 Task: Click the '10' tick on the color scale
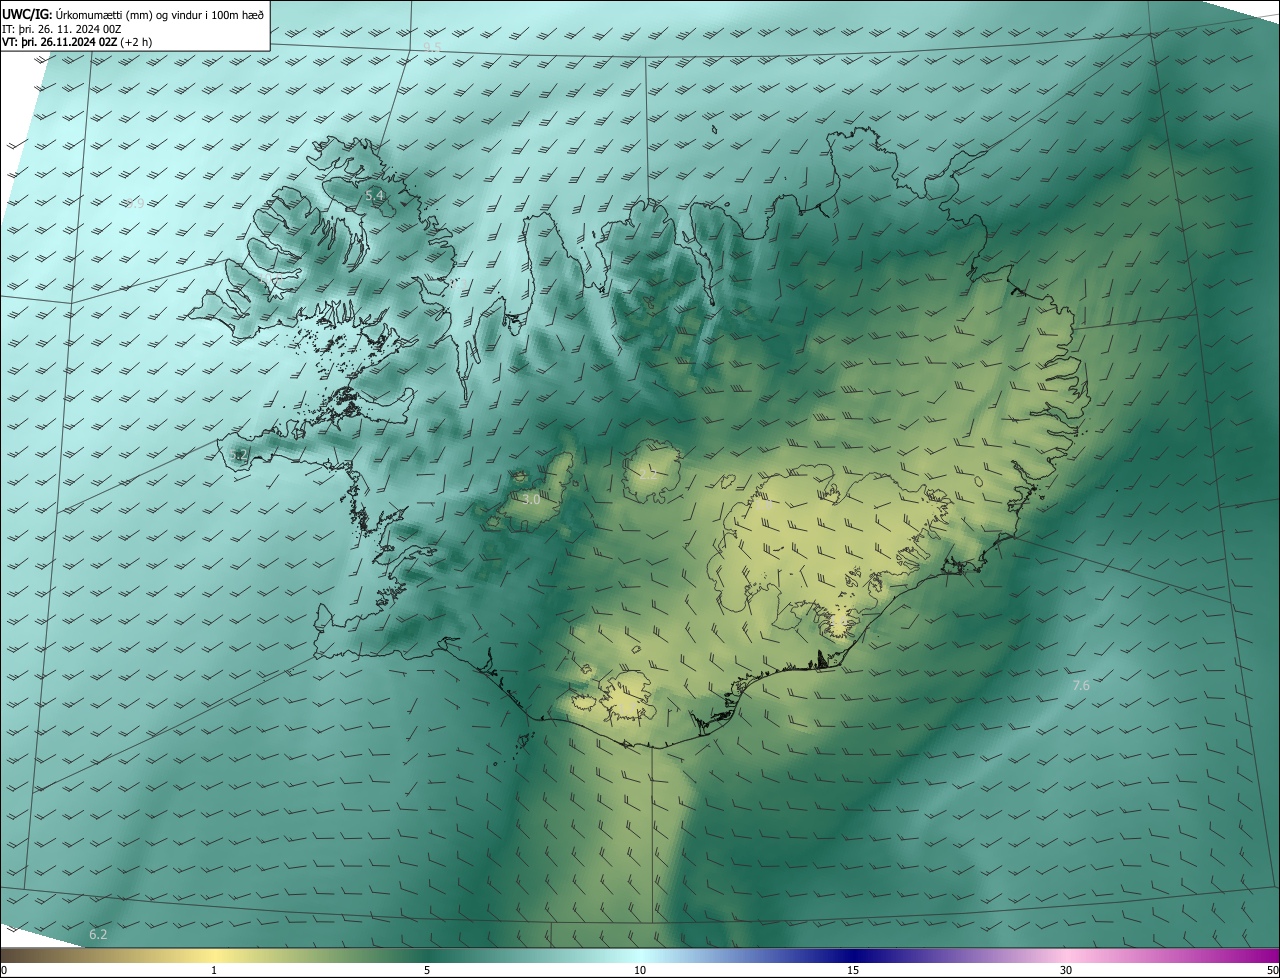pyautogui.click(x=640, y=970)
